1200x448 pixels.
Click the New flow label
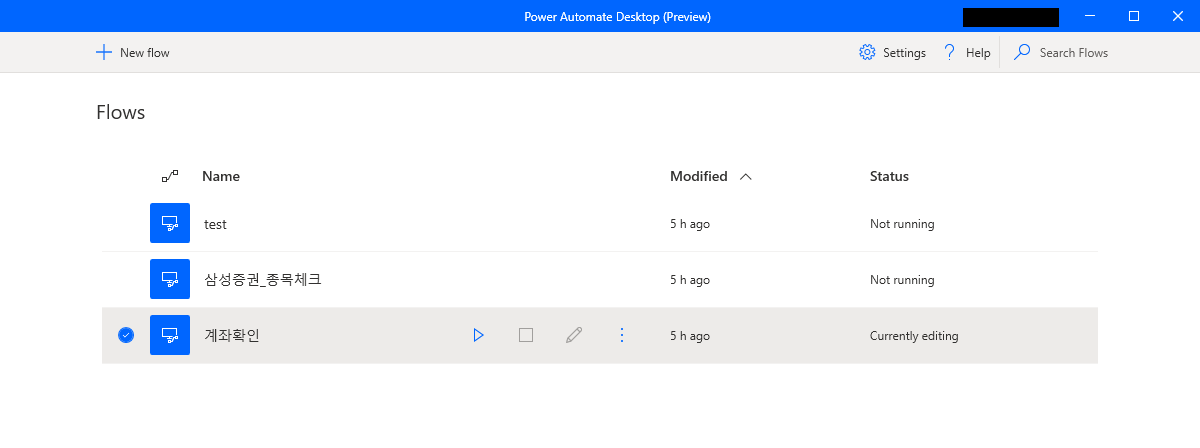145,53
